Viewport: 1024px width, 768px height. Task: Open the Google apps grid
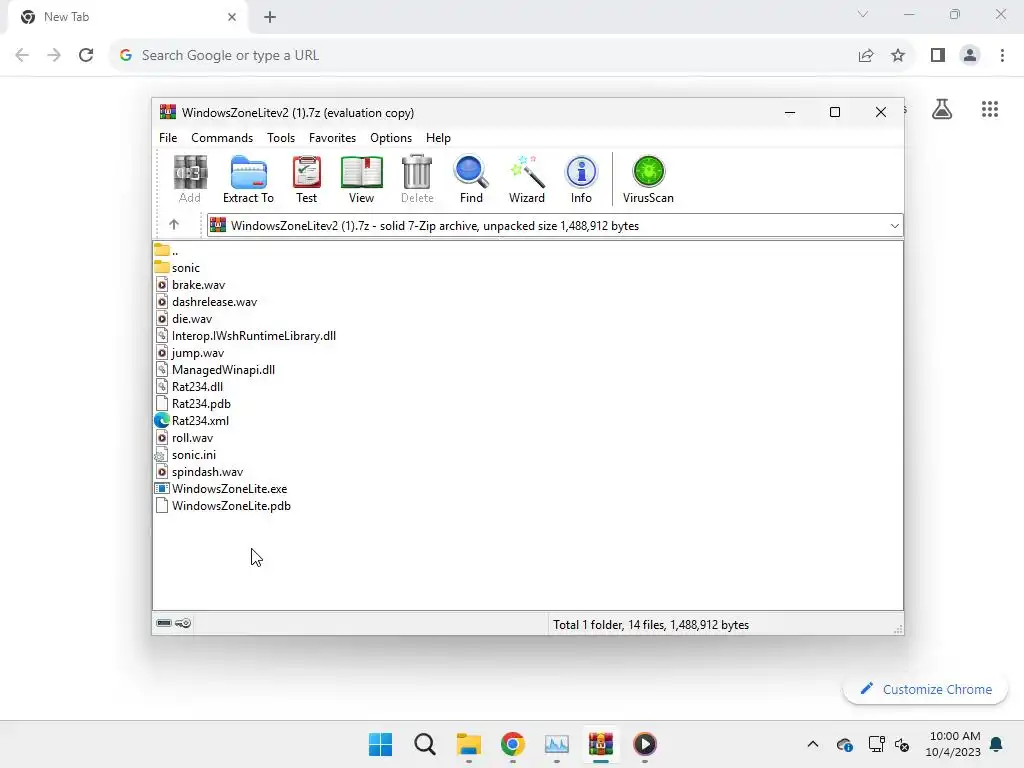point(990,109)
